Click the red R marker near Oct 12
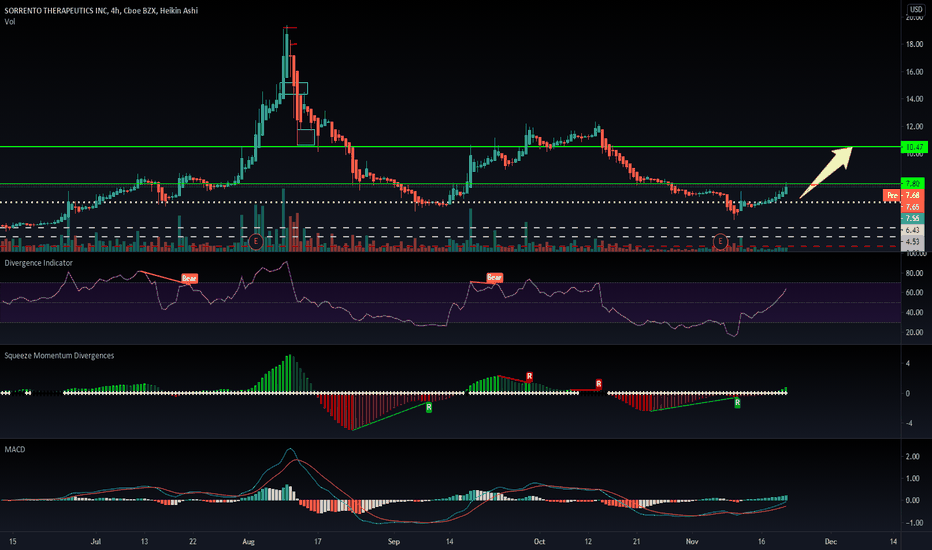Viewport: 932px width, 550px height. [599, 384]
